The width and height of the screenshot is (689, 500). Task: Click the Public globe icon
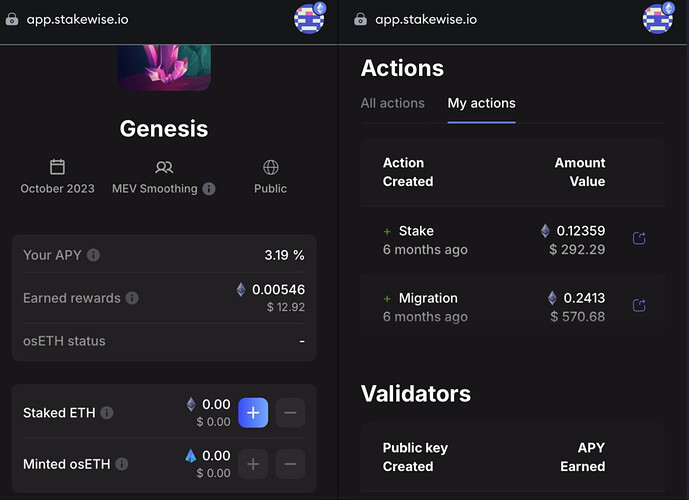(271, 167)
